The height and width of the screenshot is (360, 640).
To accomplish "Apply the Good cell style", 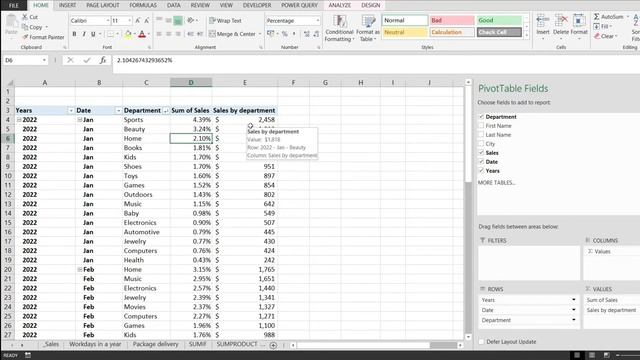I will pos(499,20).
